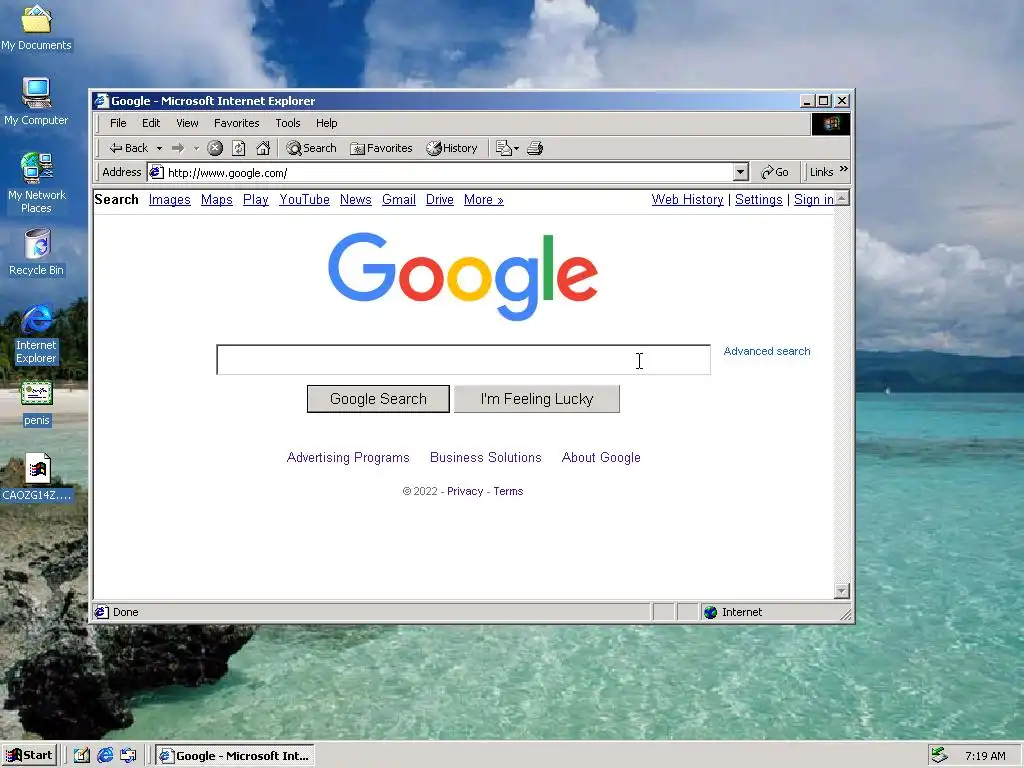Open the Start menu
This screenshot has width=1024, height=768.
pyautogui.click(x=29, y=756)
